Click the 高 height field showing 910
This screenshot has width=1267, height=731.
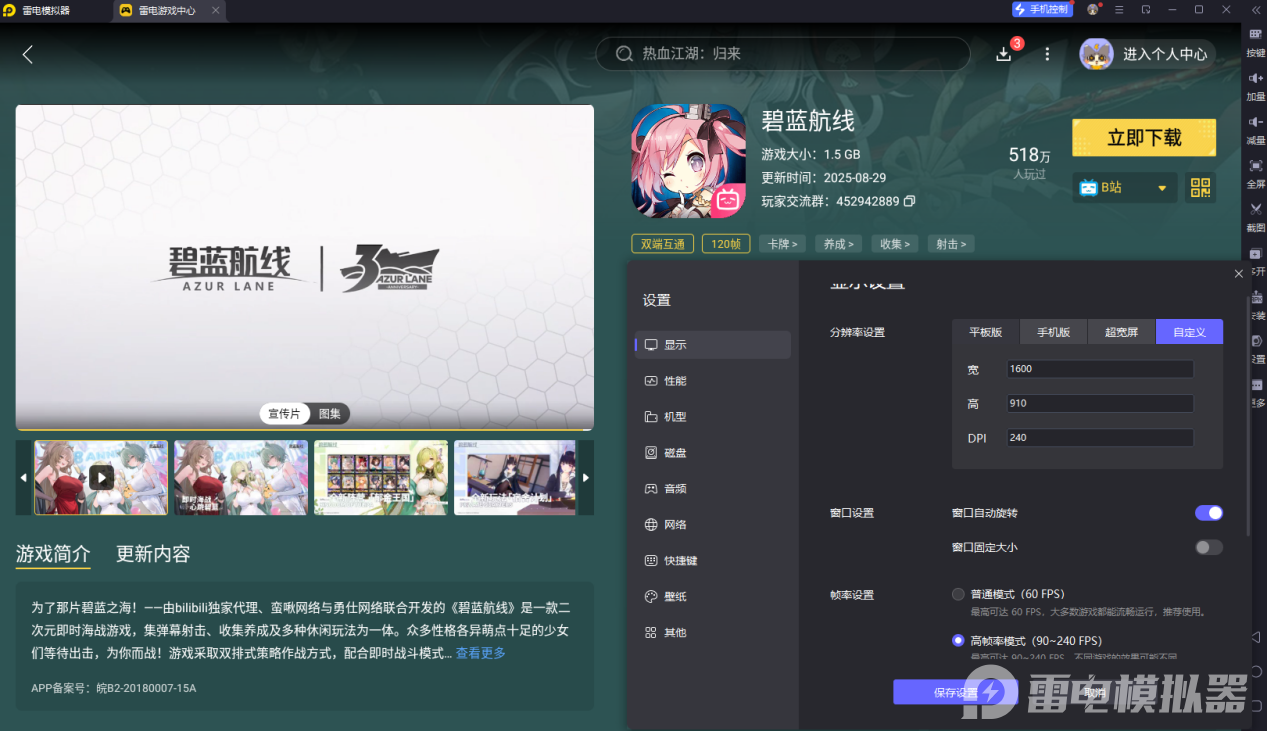point(1100,404)
